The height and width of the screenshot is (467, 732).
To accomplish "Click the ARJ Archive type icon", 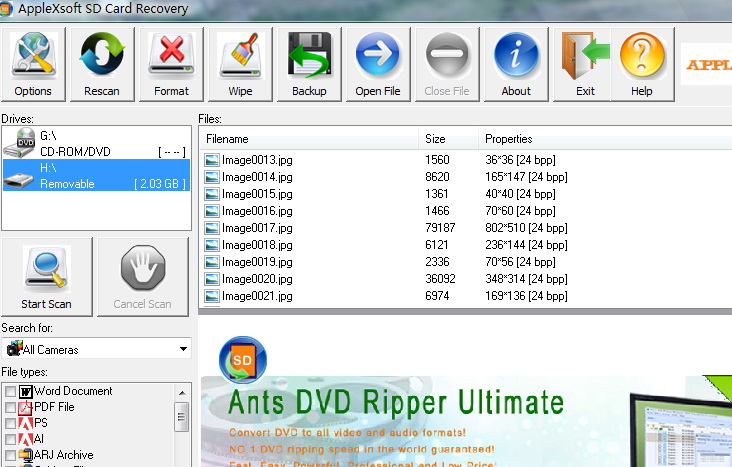I will [25, 455].
